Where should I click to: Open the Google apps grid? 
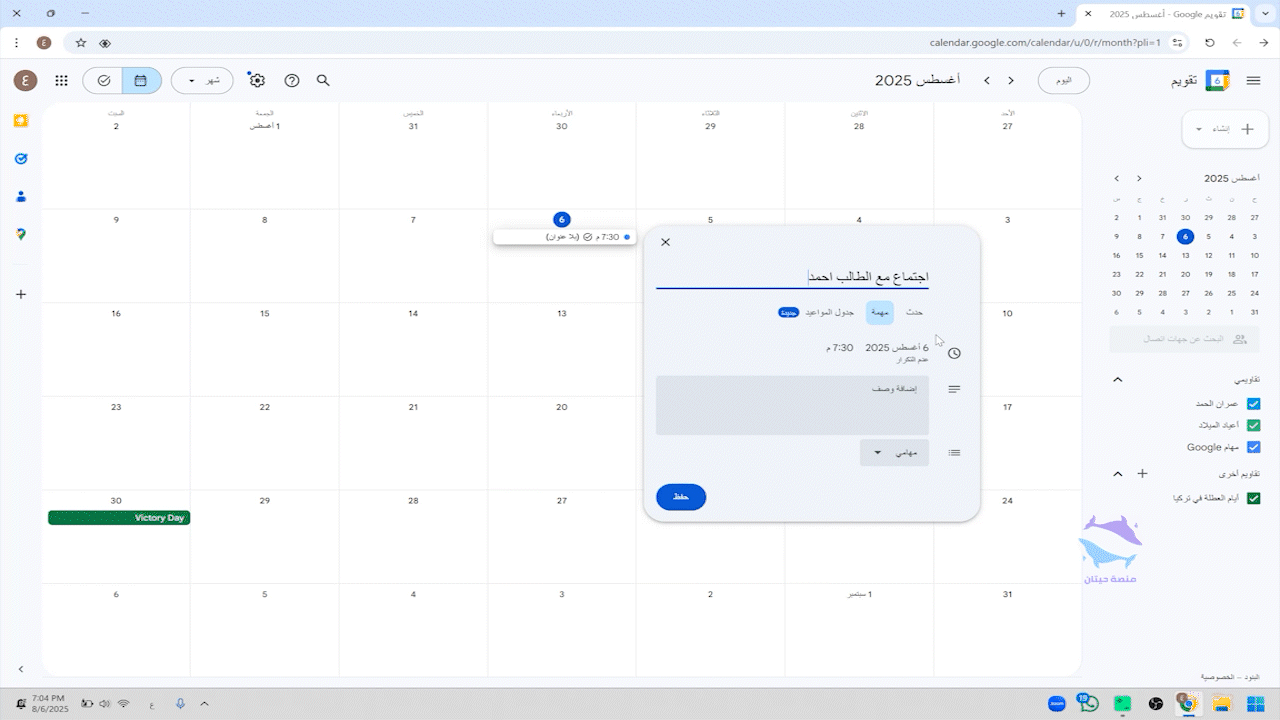click(x=62, y=81)
